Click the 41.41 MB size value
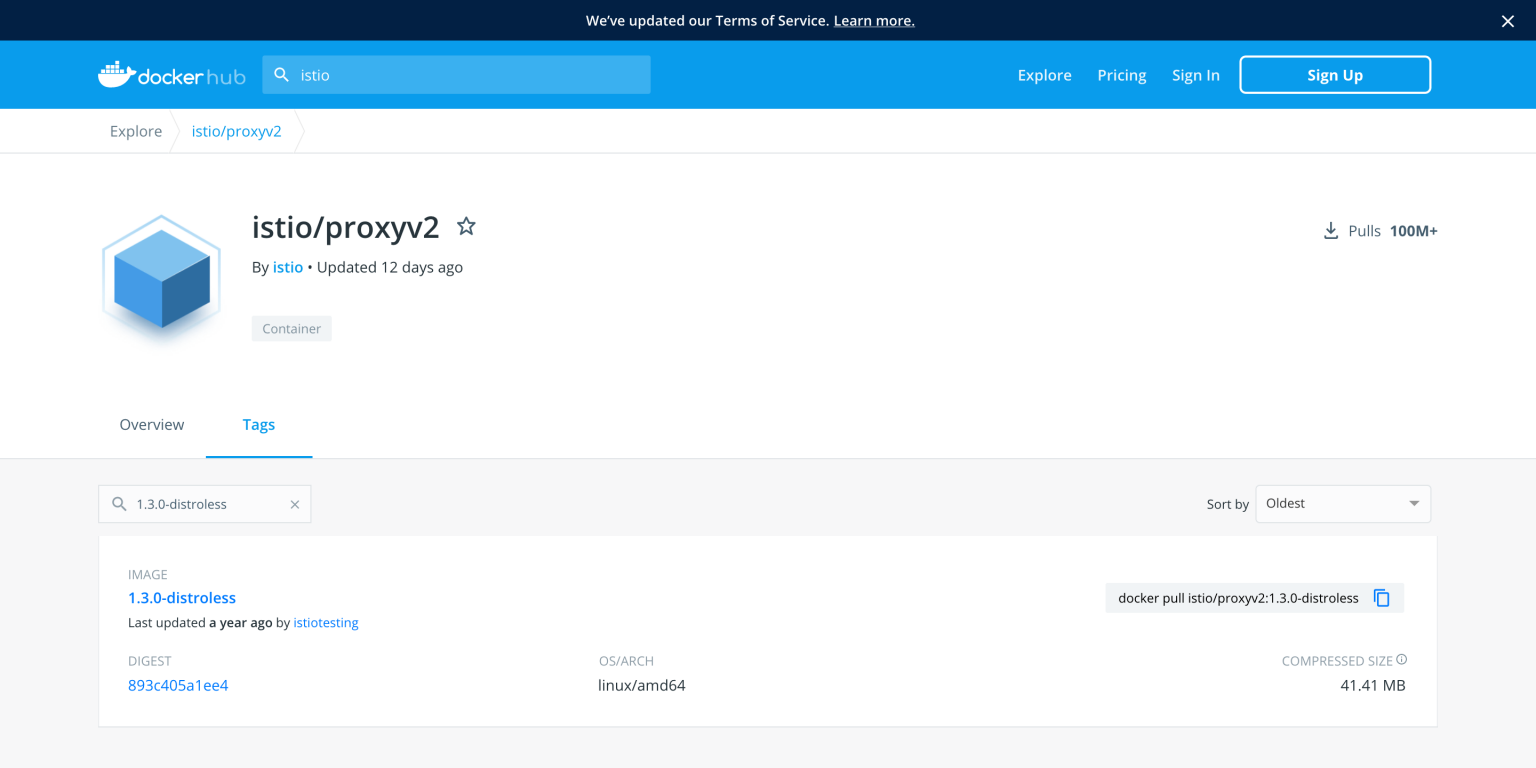Screen dimensions: 1536x768 click(1373, 686)
